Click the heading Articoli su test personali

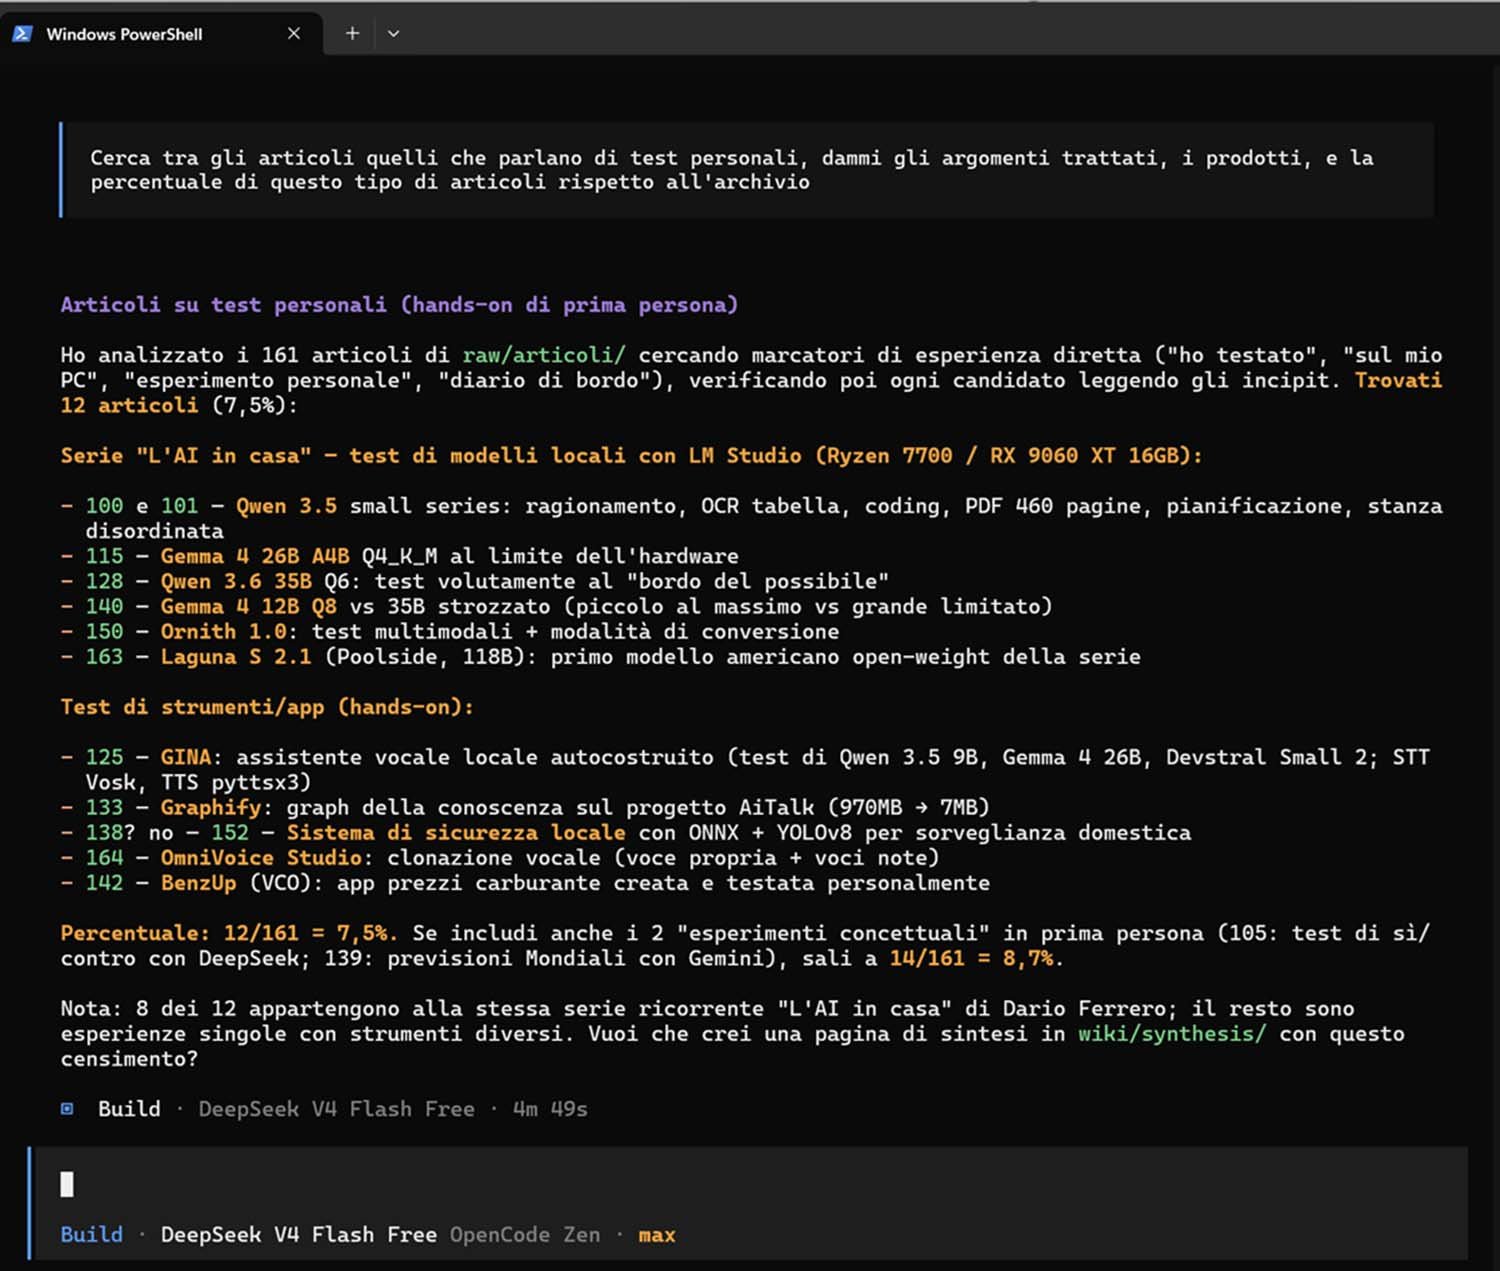pos(399,305)
